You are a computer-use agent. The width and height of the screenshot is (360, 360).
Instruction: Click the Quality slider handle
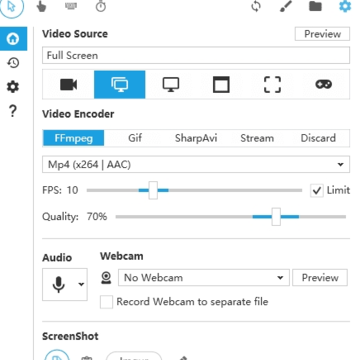point(276,217)
